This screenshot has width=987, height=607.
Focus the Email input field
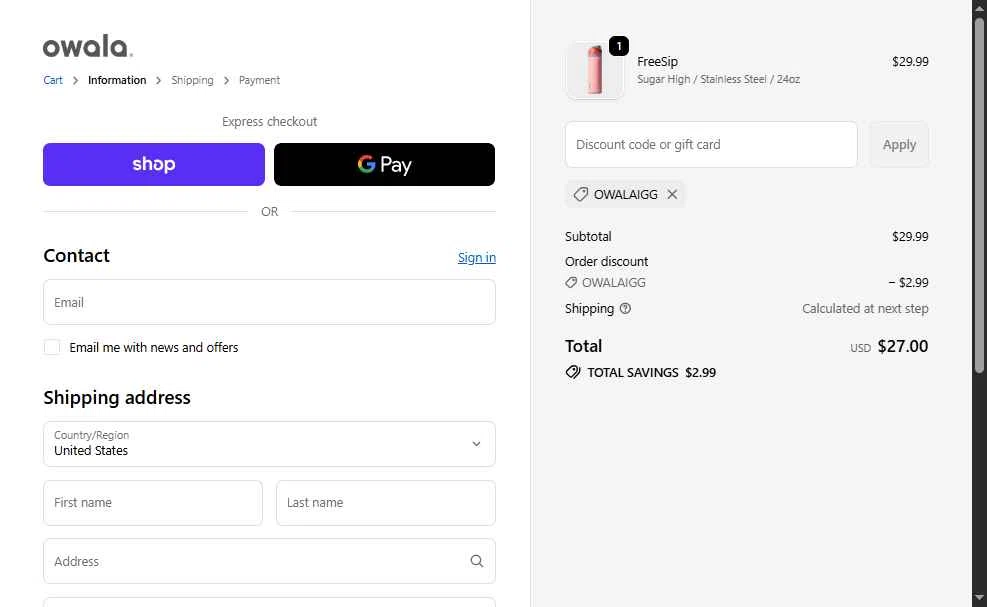(269, 302)
